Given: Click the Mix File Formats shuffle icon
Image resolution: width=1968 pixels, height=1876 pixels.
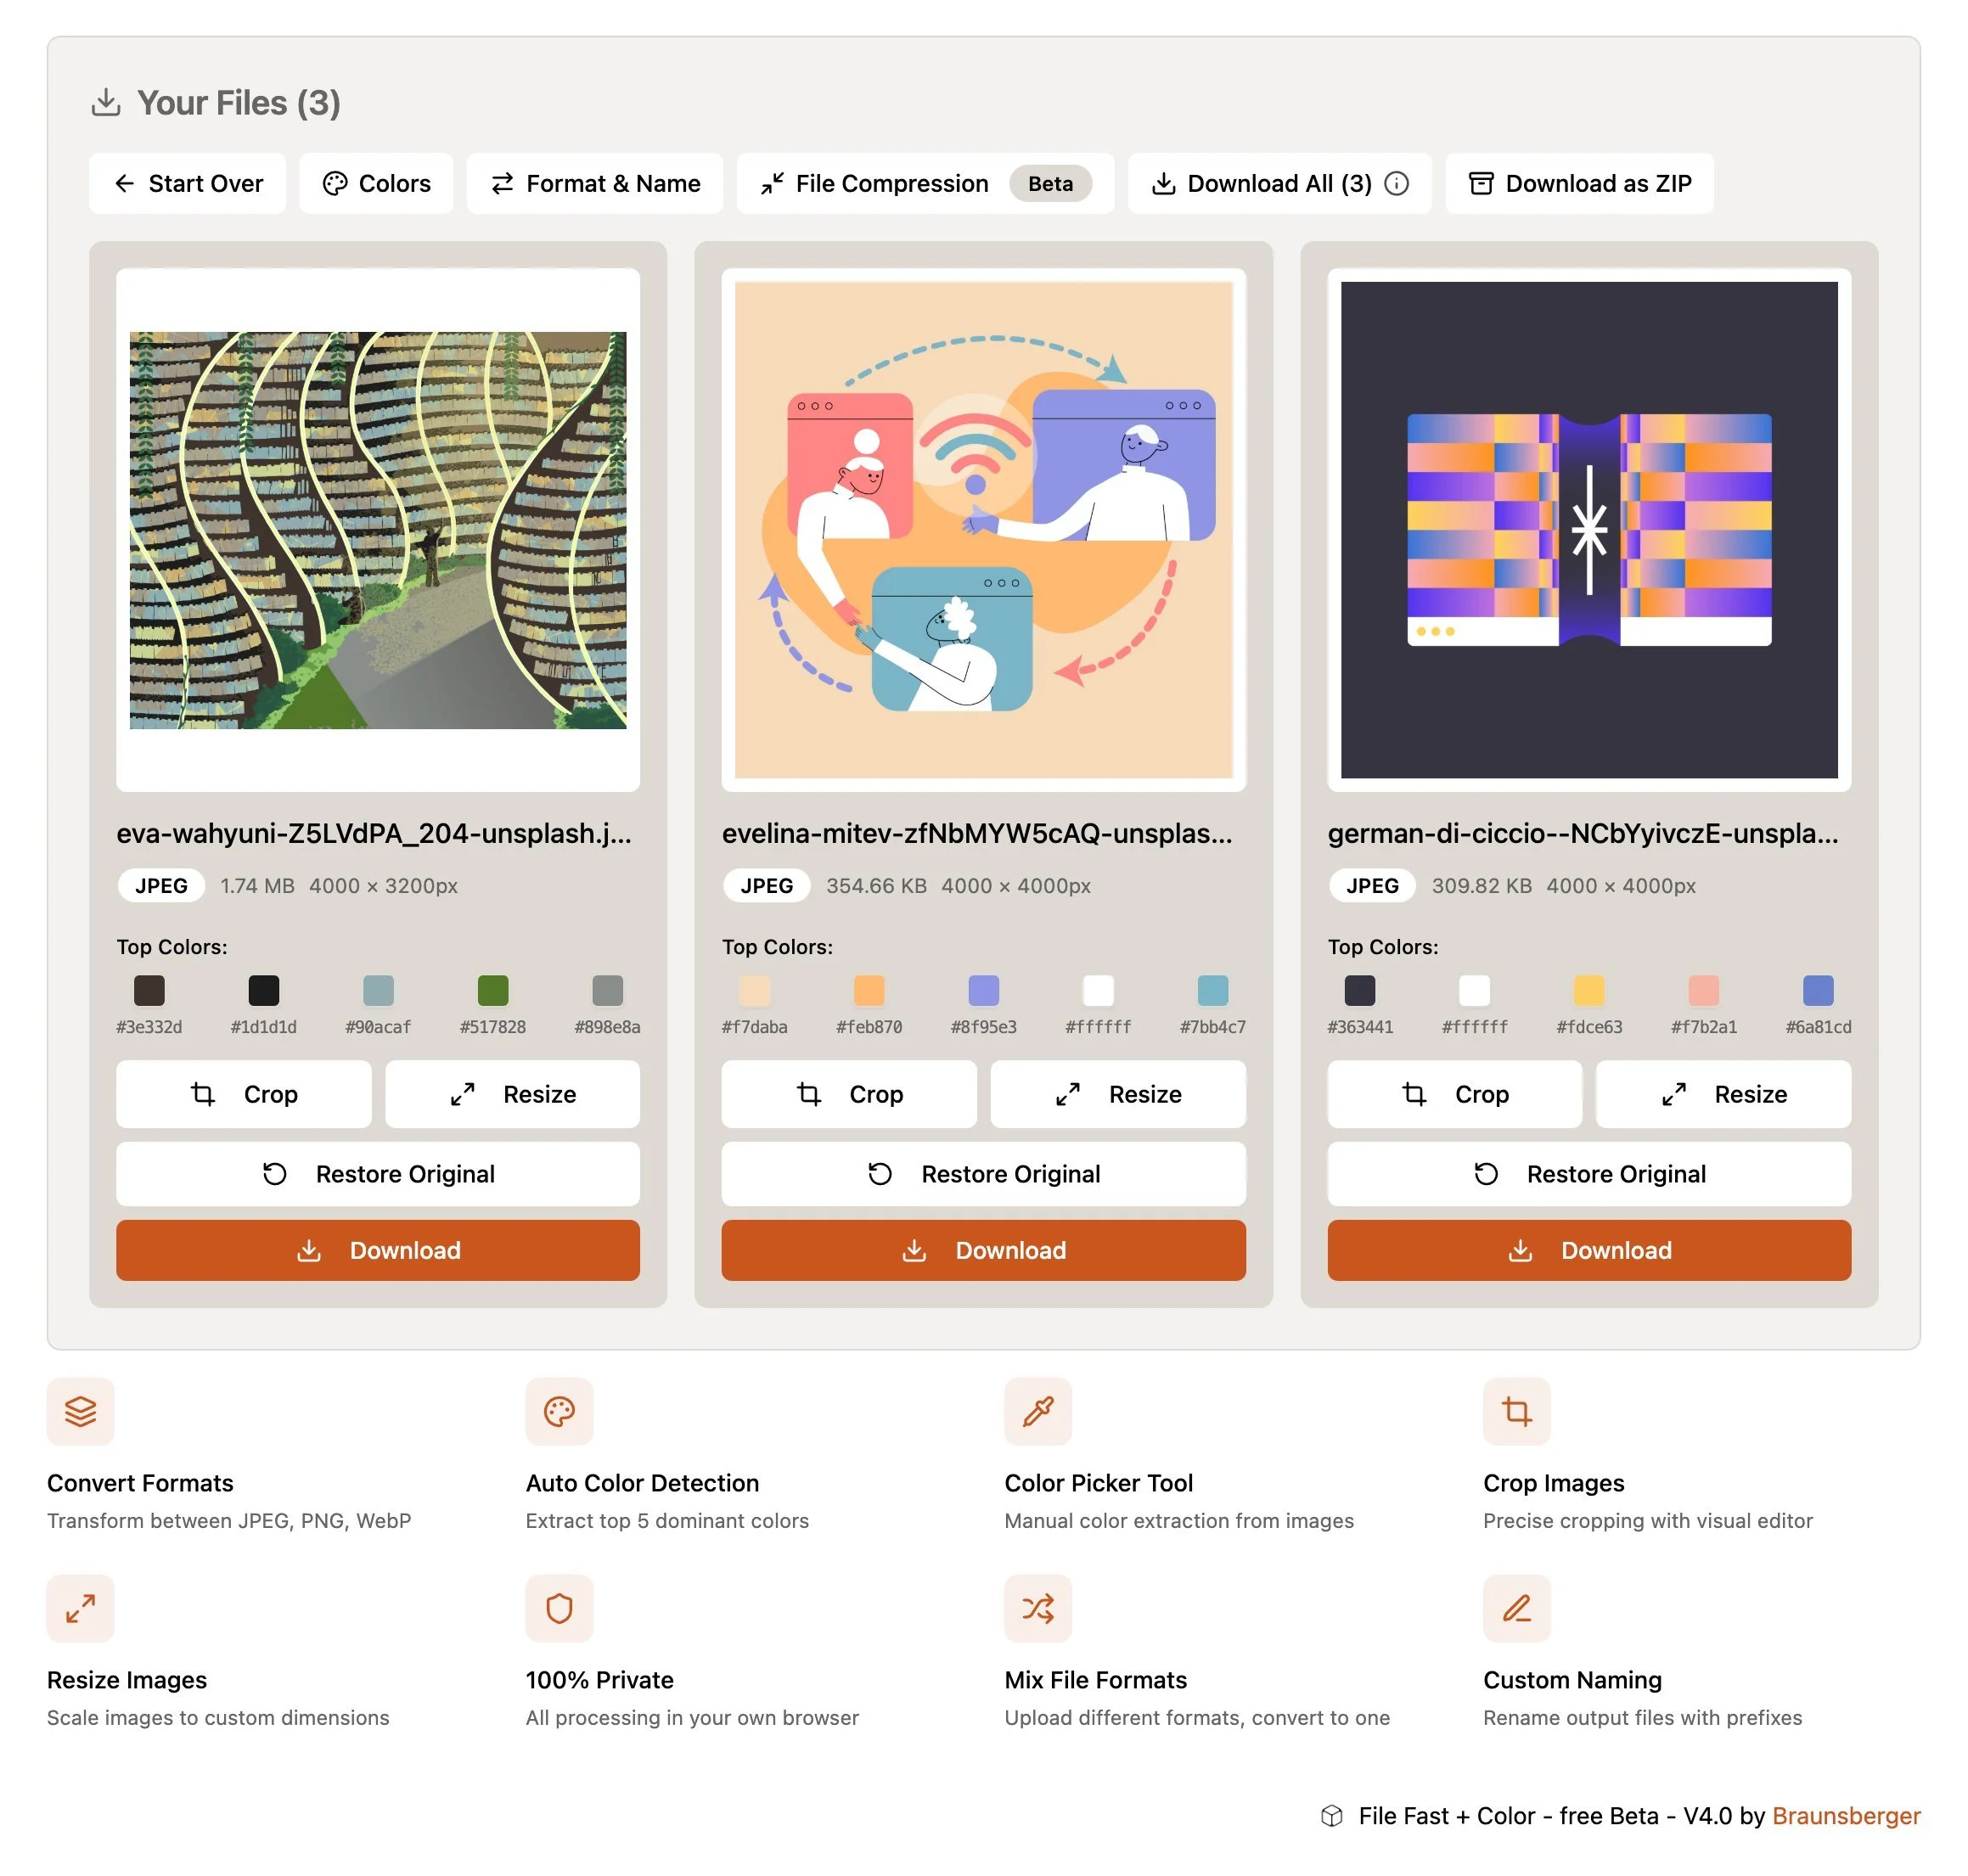Looking at the screenshot, I should 1037,1608.
